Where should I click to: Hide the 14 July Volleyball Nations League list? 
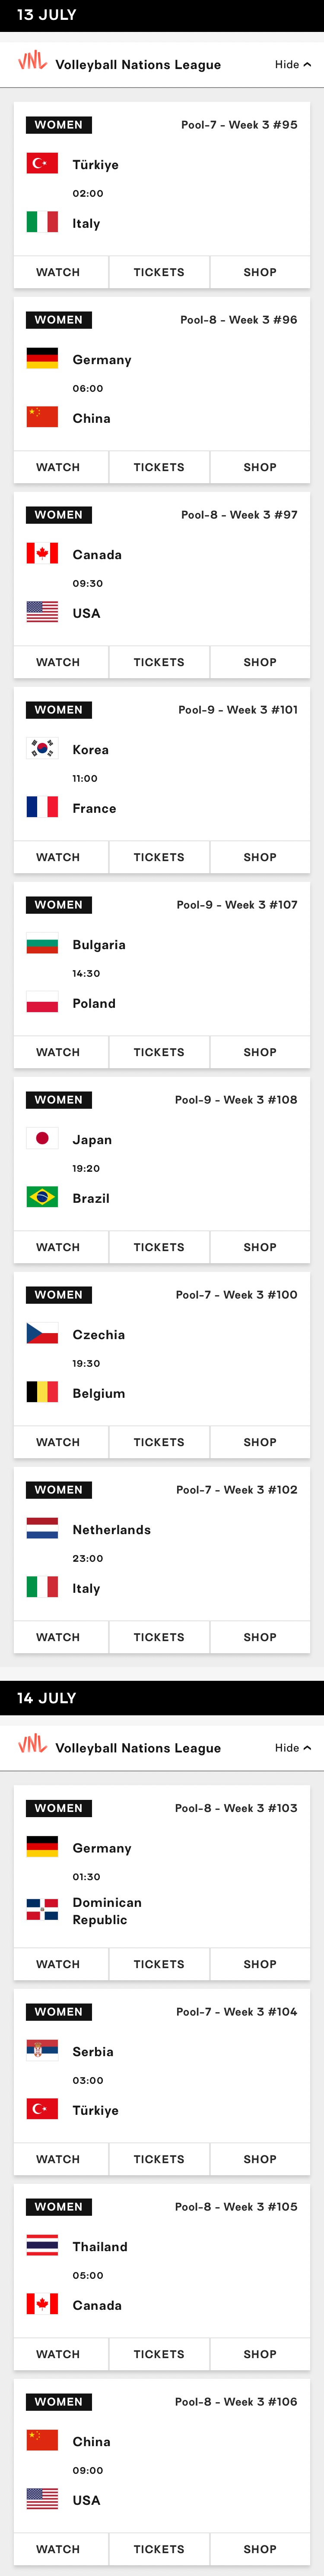click(x=293, y=1747)
